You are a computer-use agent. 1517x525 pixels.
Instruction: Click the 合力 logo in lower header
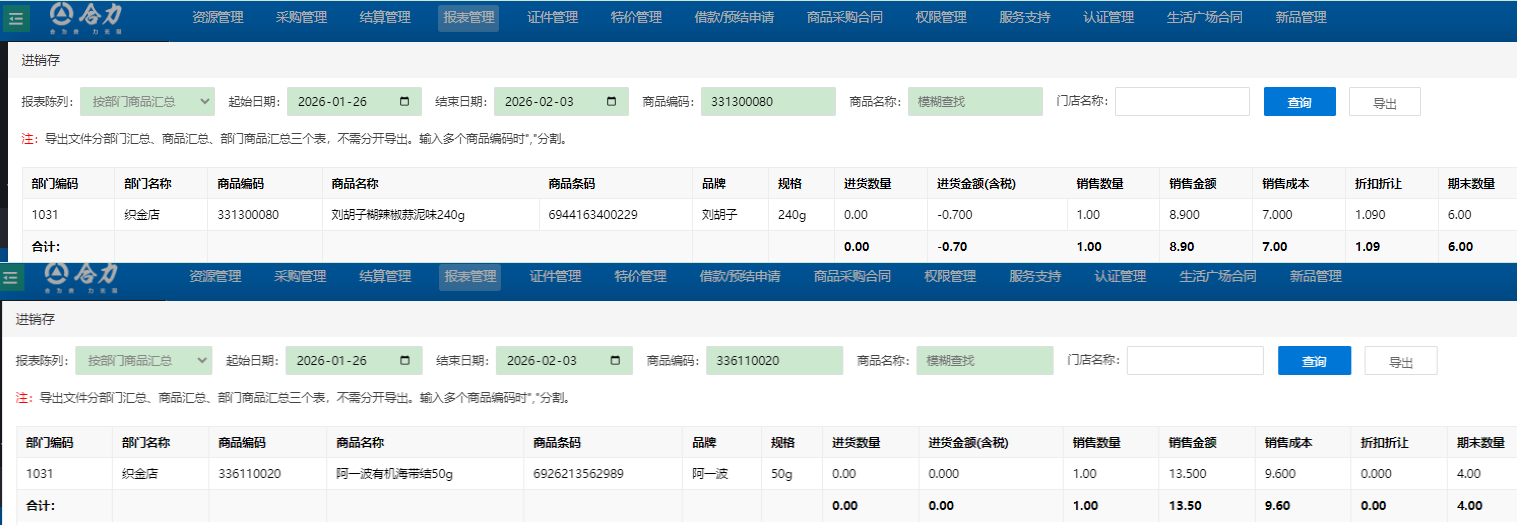pos(83,277)
